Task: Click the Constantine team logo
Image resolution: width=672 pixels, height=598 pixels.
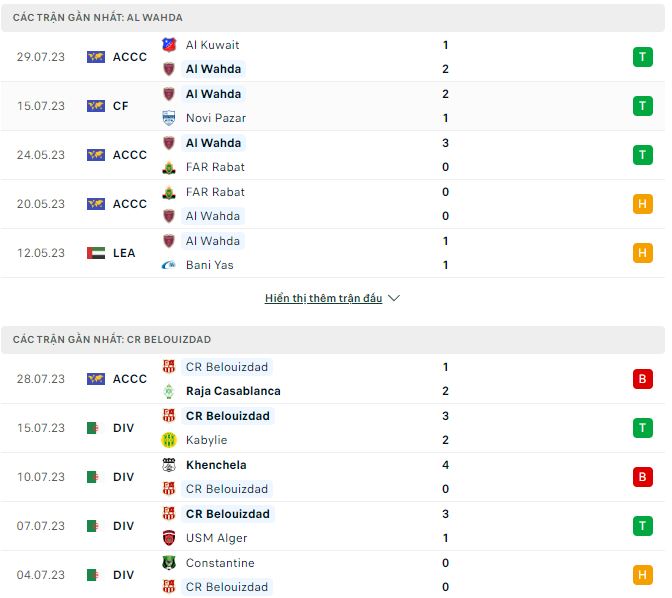Action: tap(168, 563)
